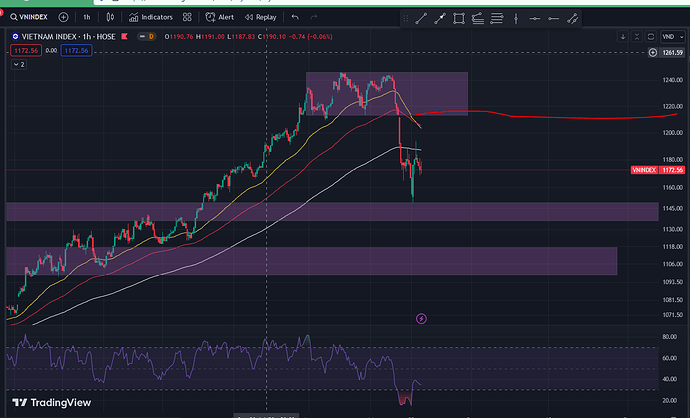
Task: Open the 1h timeframe selector
Action: coord(88,17)
